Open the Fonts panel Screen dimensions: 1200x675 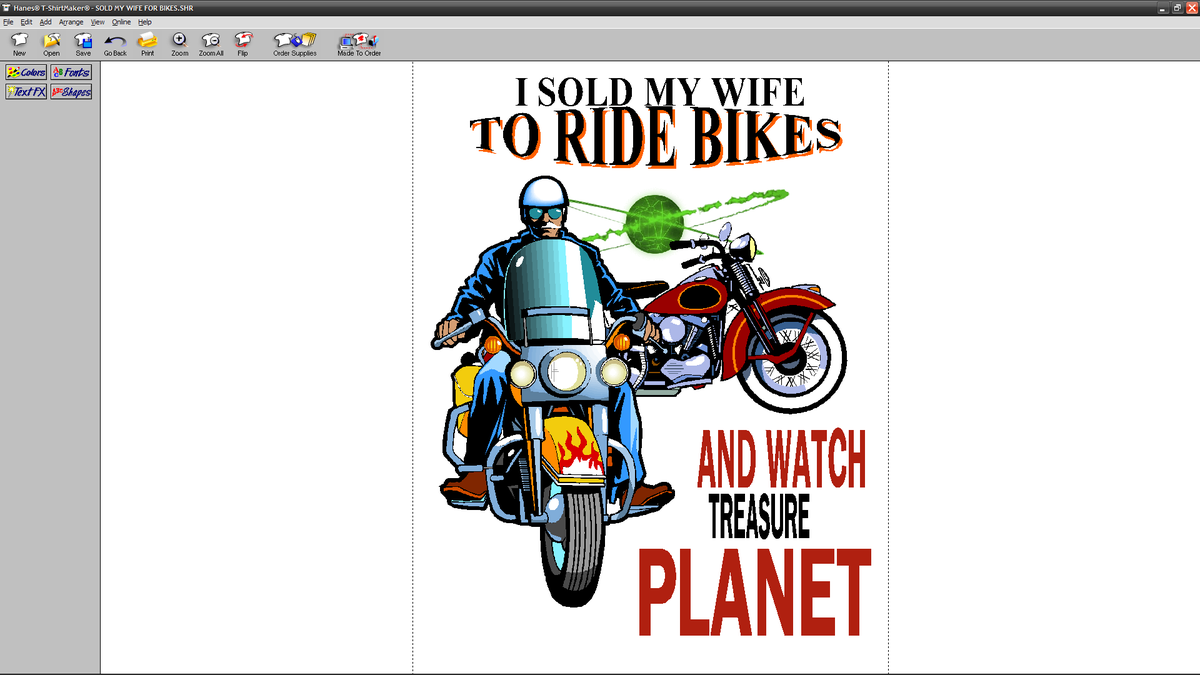click(71, 72)
